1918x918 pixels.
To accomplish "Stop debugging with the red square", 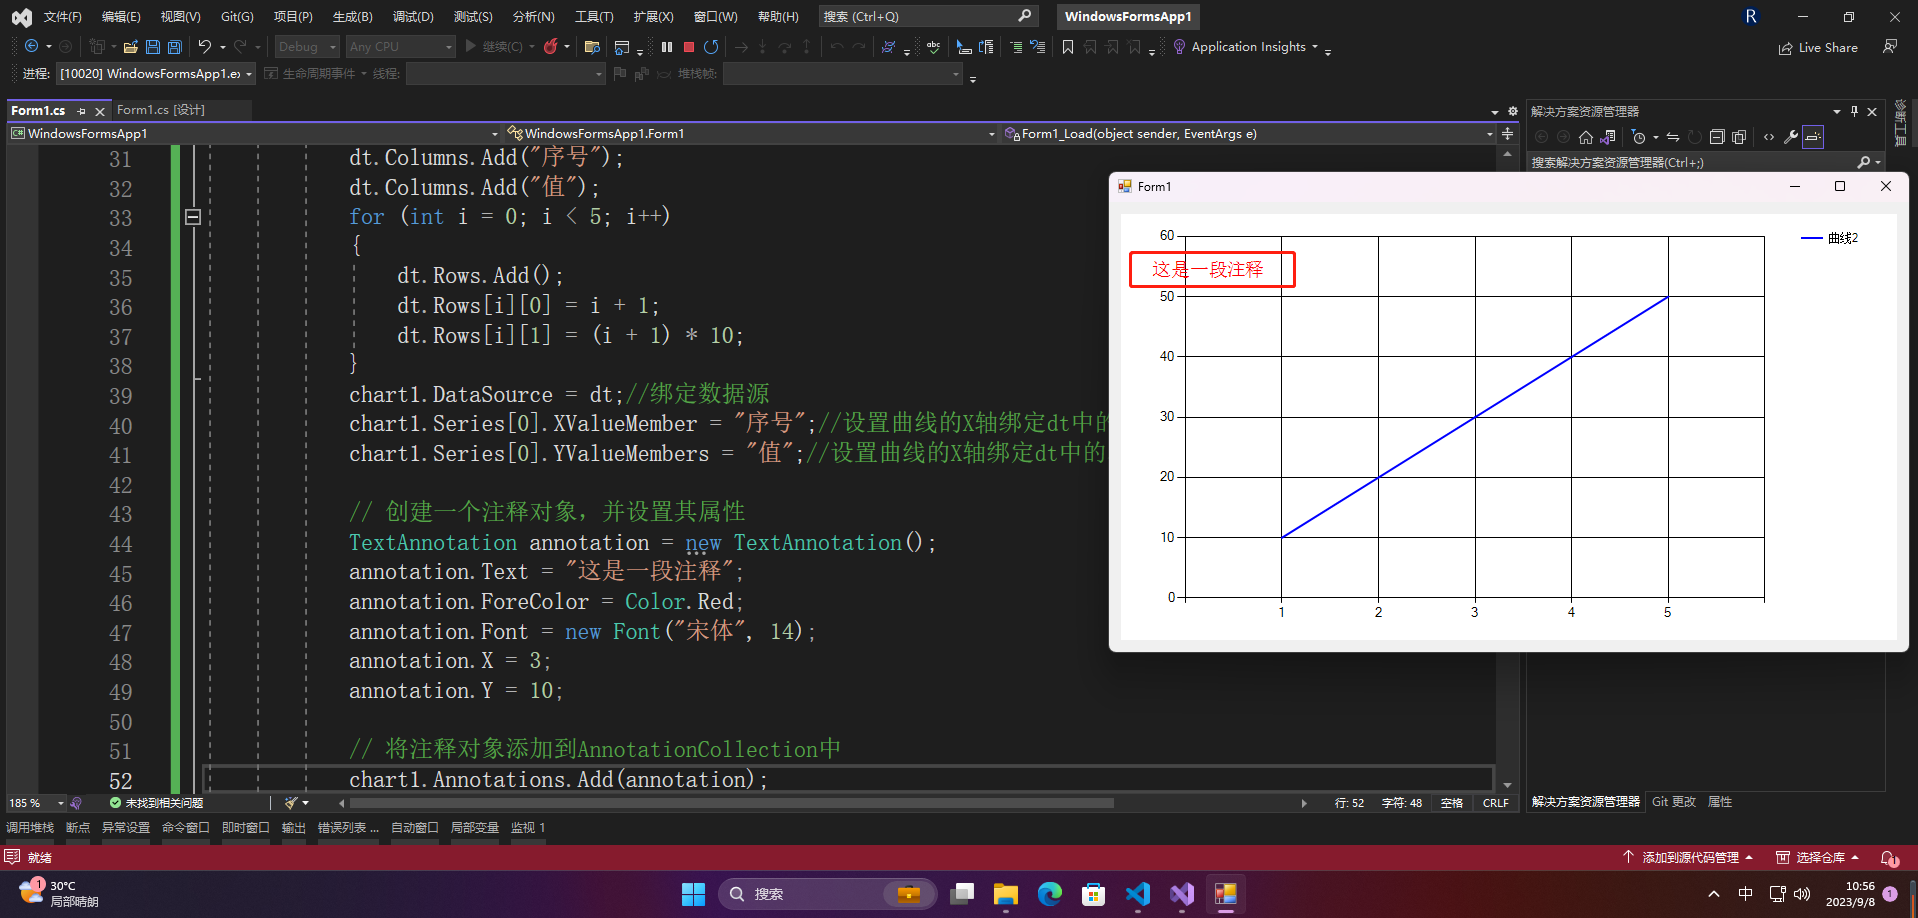I will (689, 47).
